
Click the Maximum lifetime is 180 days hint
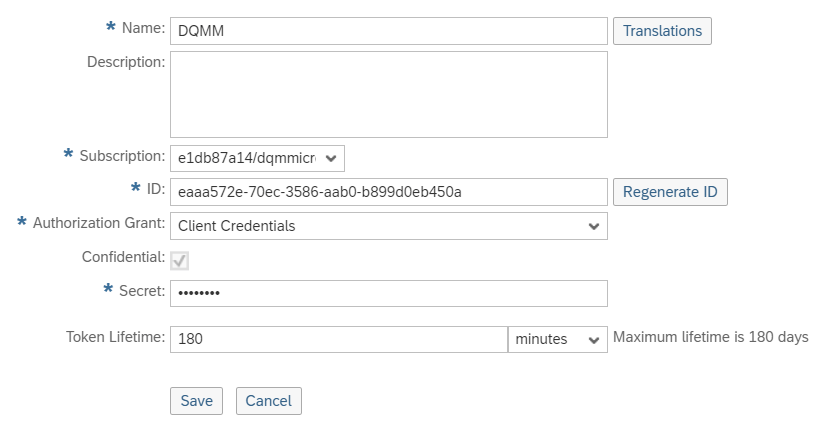[710, 337]
